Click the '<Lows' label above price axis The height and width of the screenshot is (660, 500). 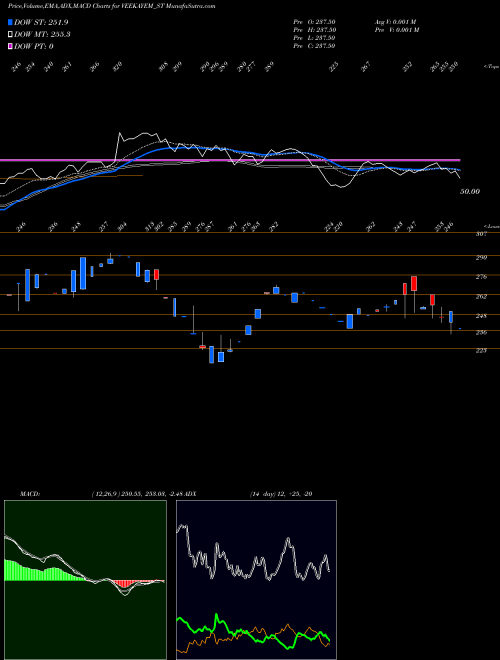point(491,226)
